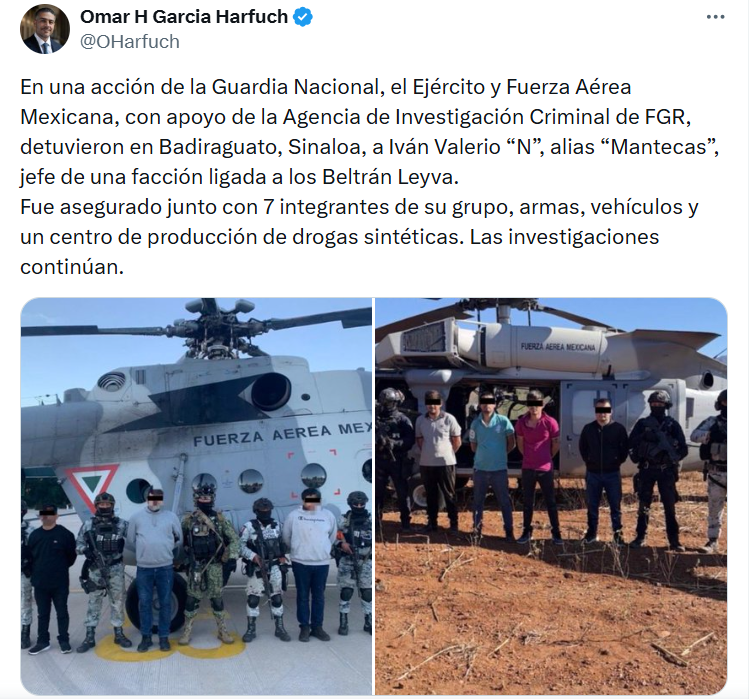Open the right photo with red dirt ground
The height and width of the screenshot is (699, 749).
(x=551, y=496)
